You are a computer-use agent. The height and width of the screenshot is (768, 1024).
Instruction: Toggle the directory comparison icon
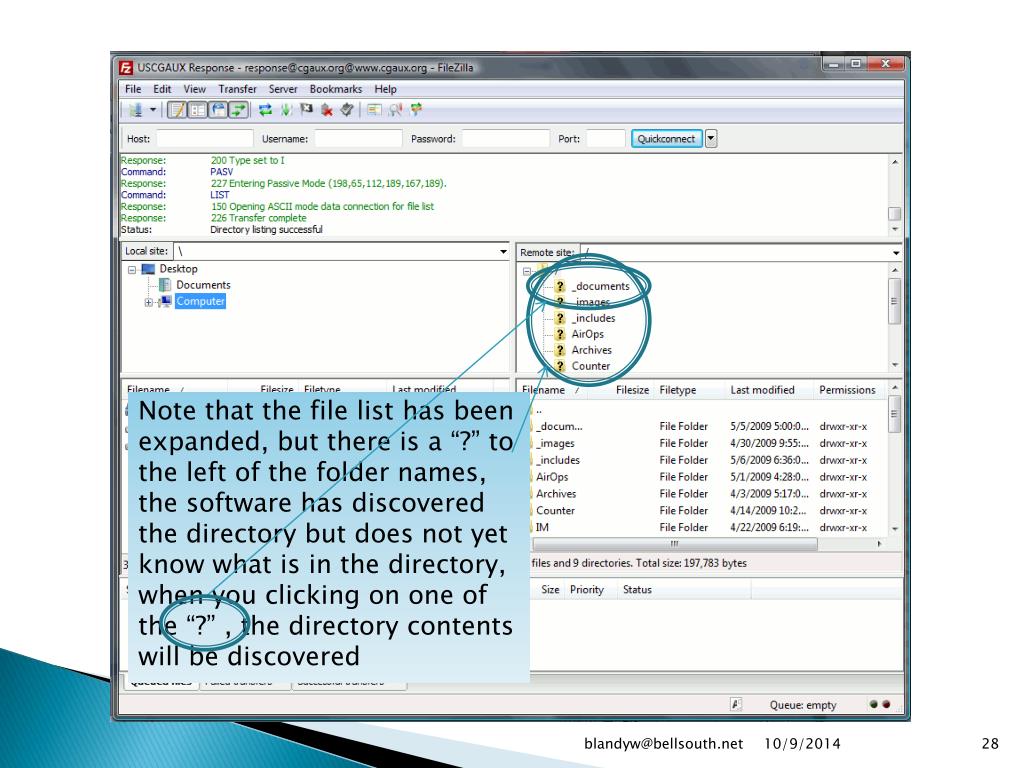(395, 110)
